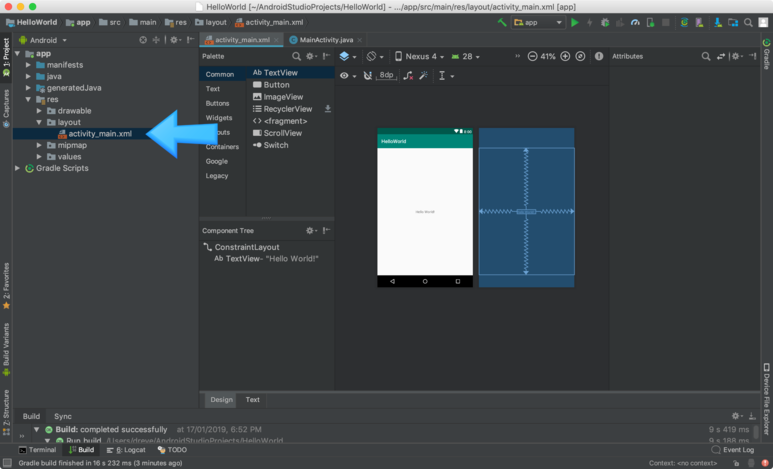This screenshot has width=773, height=469.
Task: Open the TODO tool tab
Action: [172, 450]
